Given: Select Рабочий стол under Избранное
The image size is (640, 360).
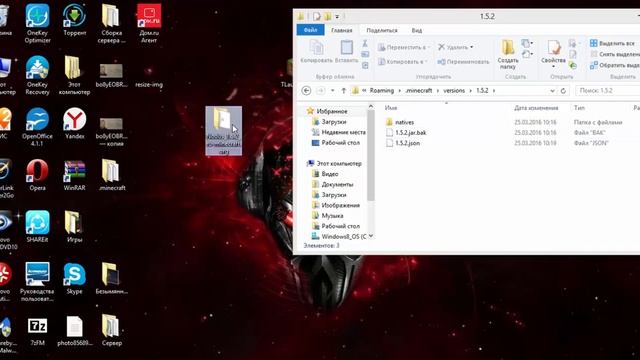Looking at the screenshot, I should coord(336,143).
